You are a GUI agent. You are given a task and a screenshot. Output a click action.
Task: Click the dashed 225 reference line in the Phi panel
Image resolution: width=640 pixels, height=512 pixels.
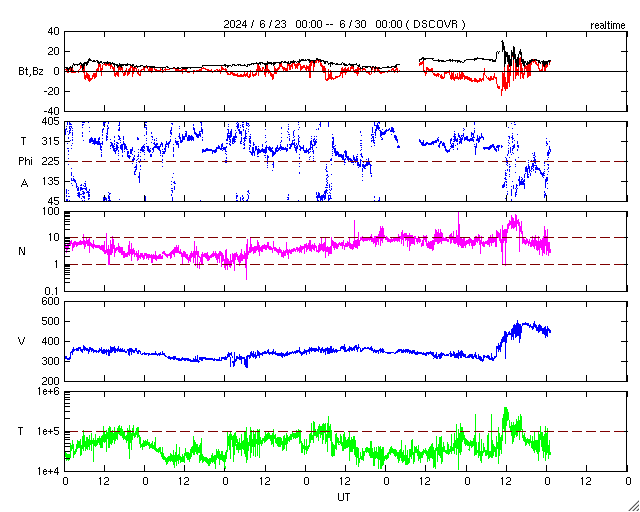(346, 161)
